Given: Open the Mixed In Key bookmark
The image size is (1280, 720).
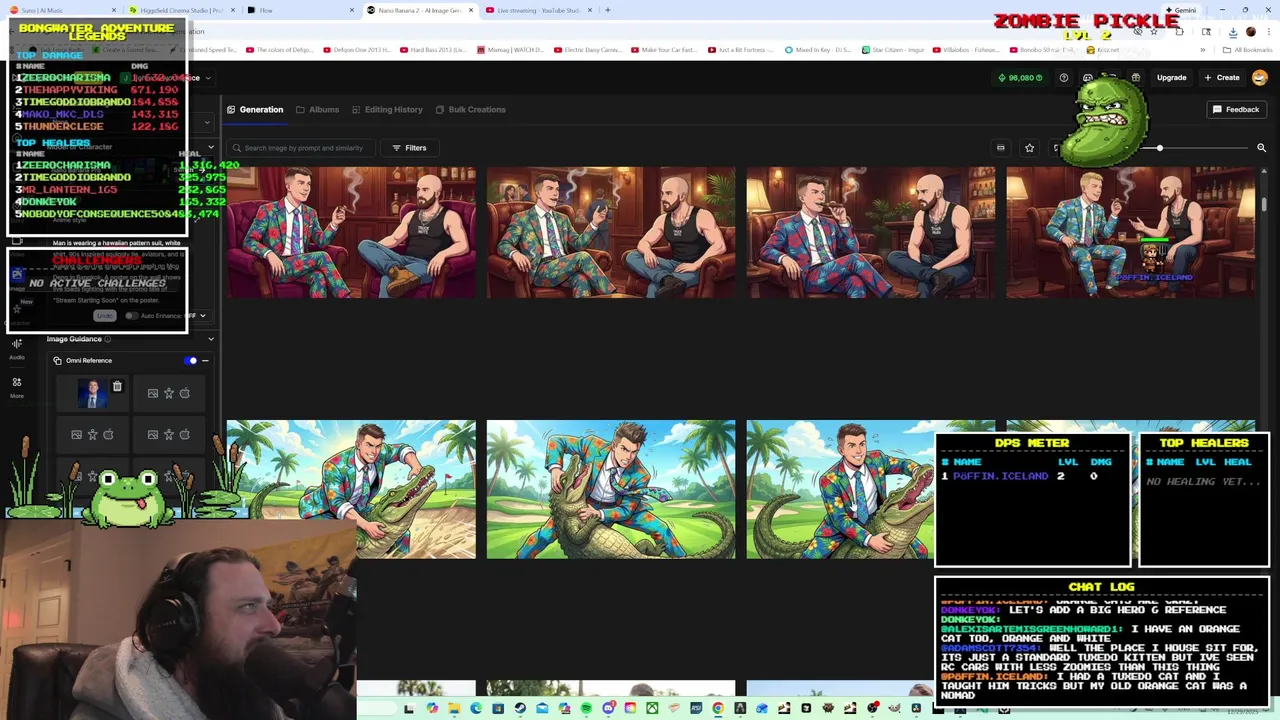Looking at the screenshot, I should pos(817,49).
